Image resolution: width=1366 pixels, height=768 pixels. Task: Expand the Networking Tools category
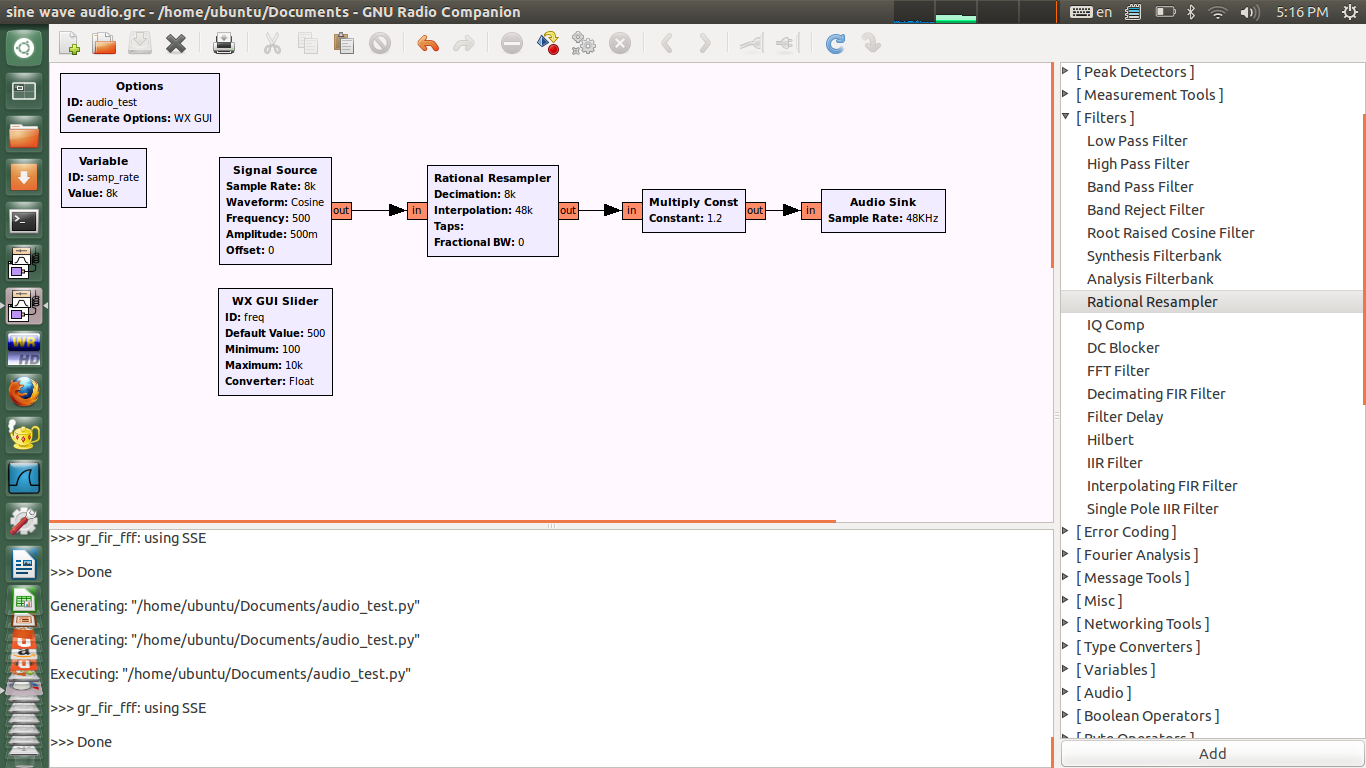pos(1066,623)
